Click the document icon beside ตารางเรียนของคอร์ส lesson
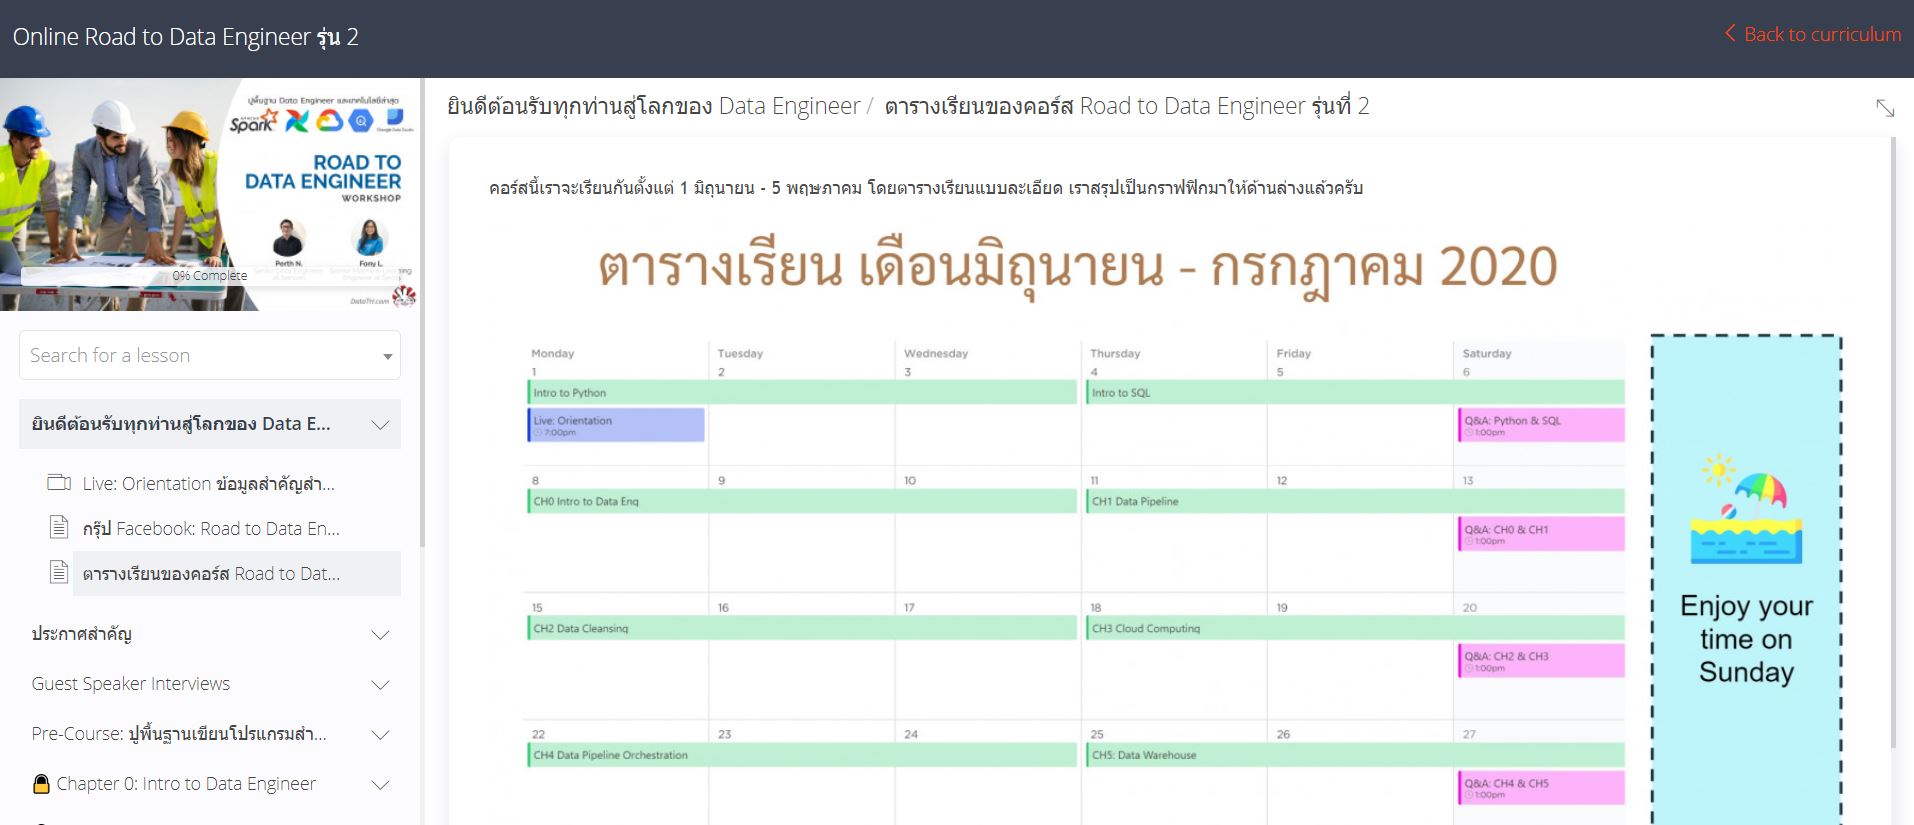This screenshot has width=1914, height=825. click(59, 572)
